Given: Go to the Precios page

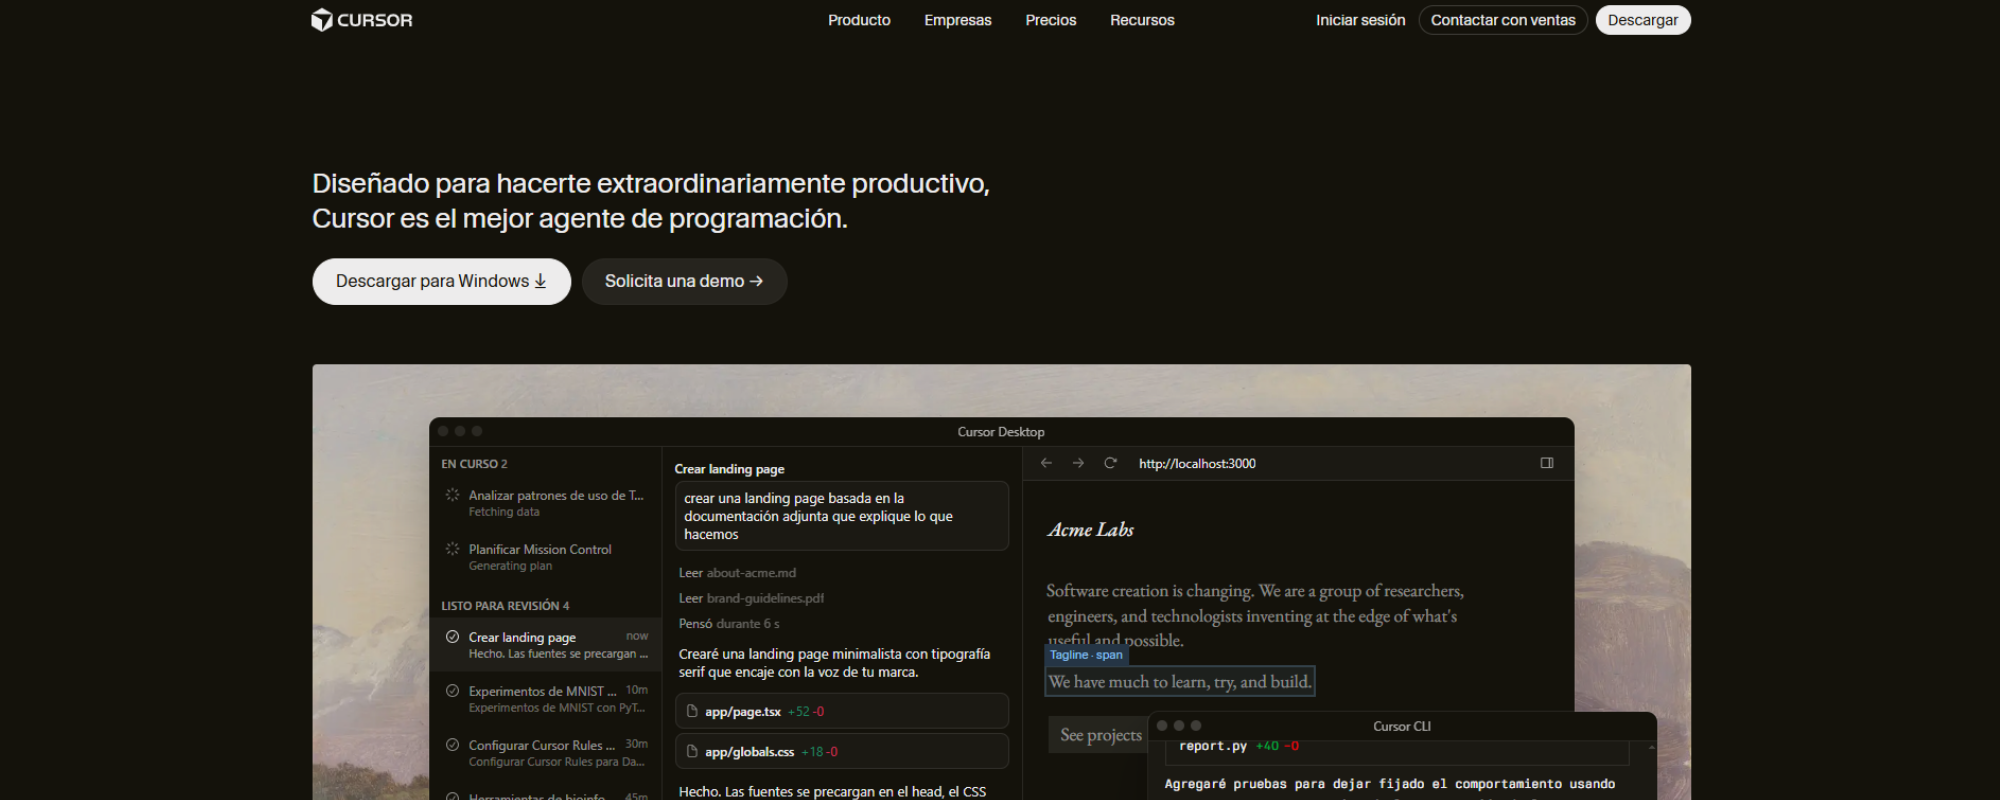Looking at the screenshot, I should (x=1051, y=20).
